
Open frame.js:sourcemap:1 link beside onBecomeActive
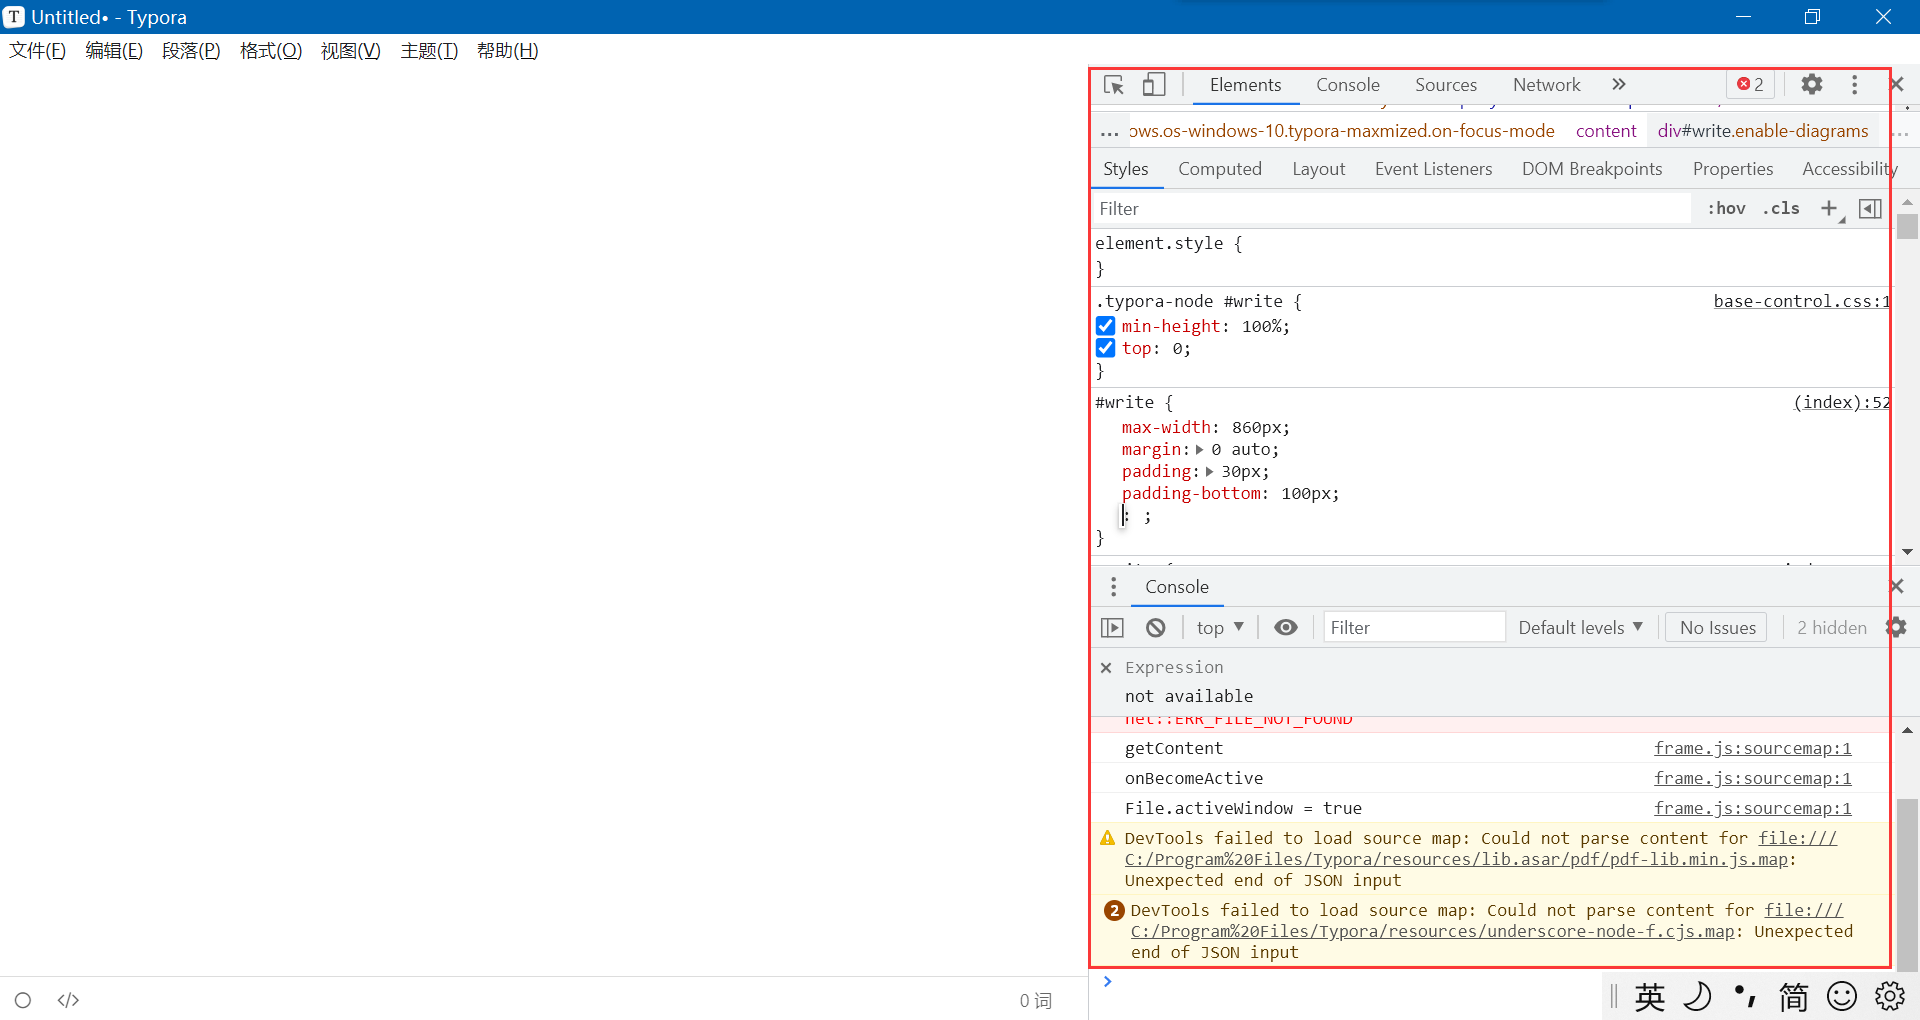click(x=1752, y=778)
